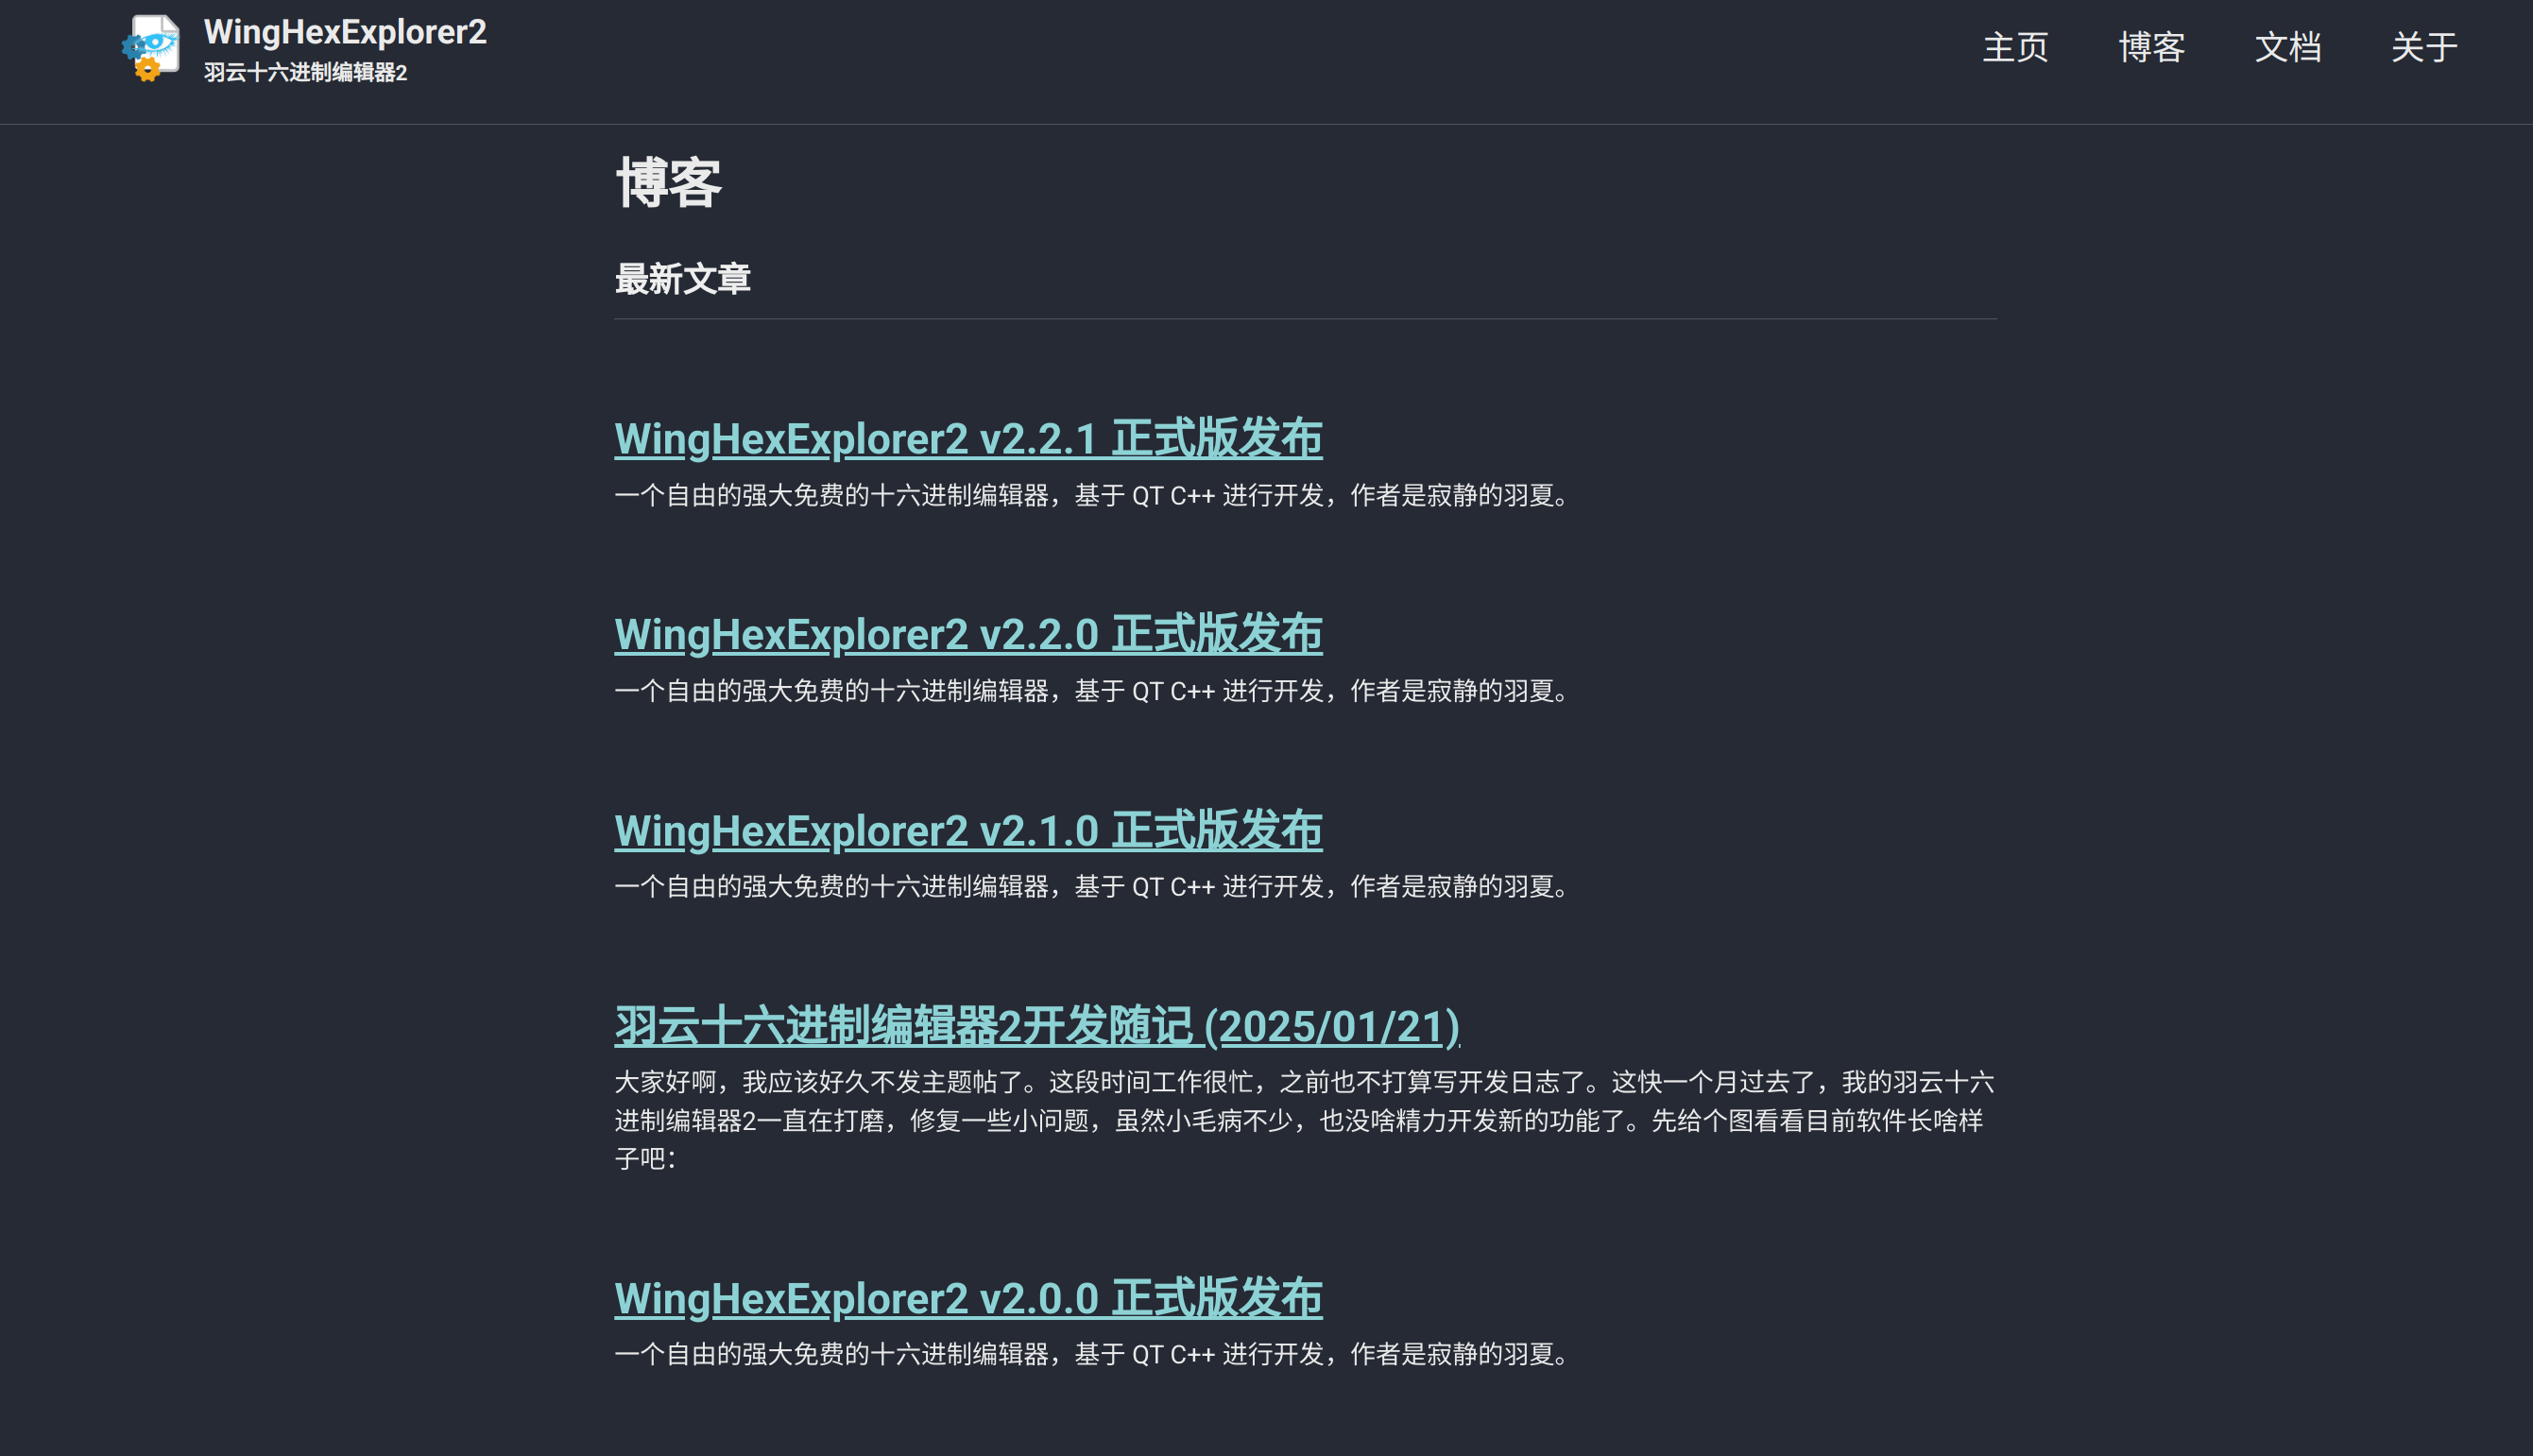
Task: Open the 开发随记 (2025/01/21) article
Action: pos(1037,1026)
